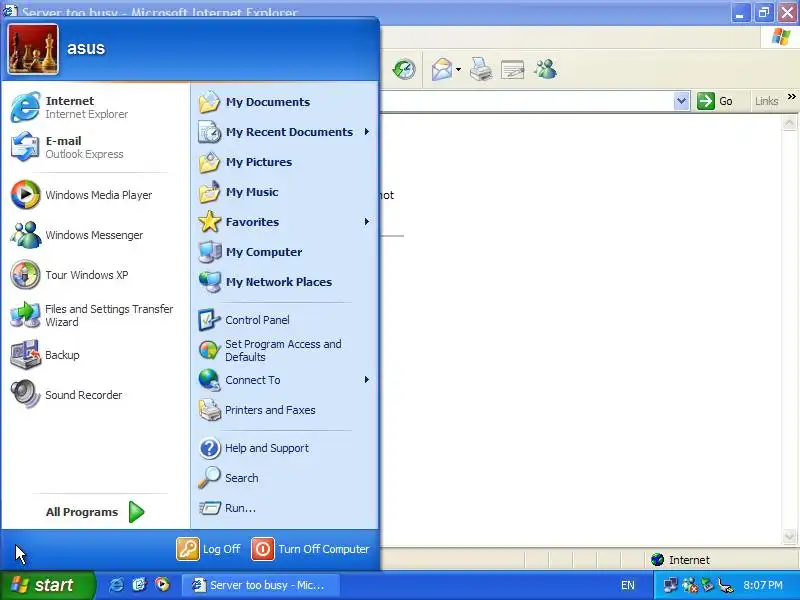
Task: Expand the Links toolbar chevron
Action: pyautogui.click(x=791, y=96)
